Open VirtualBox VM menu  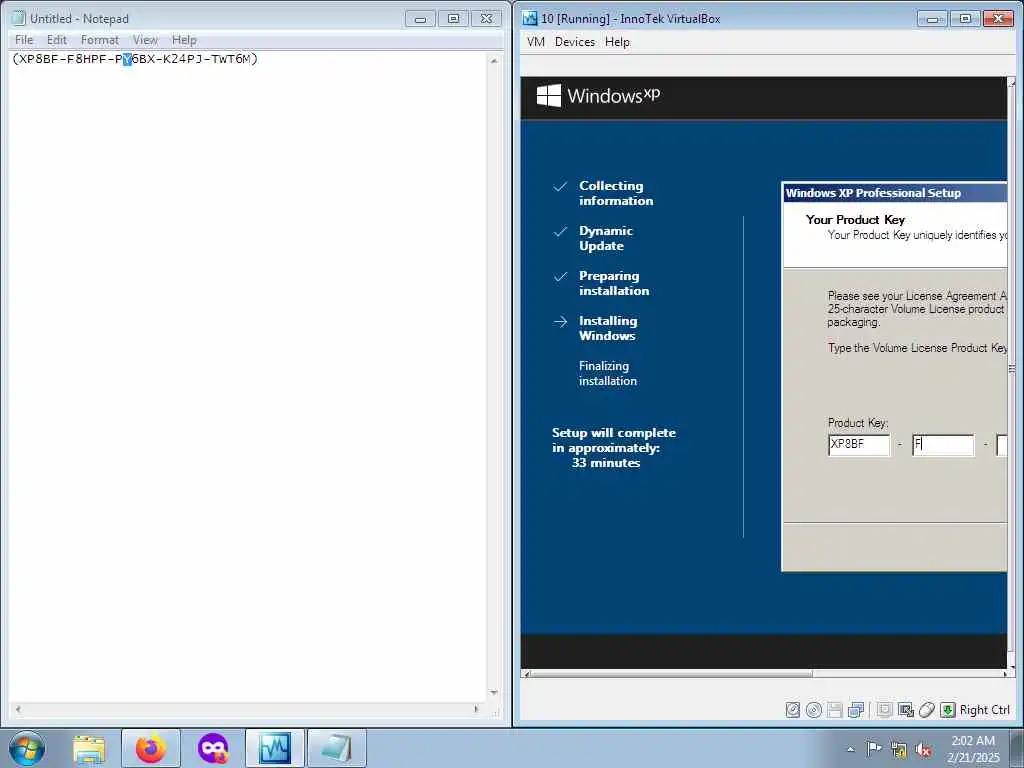pos(536,42)
